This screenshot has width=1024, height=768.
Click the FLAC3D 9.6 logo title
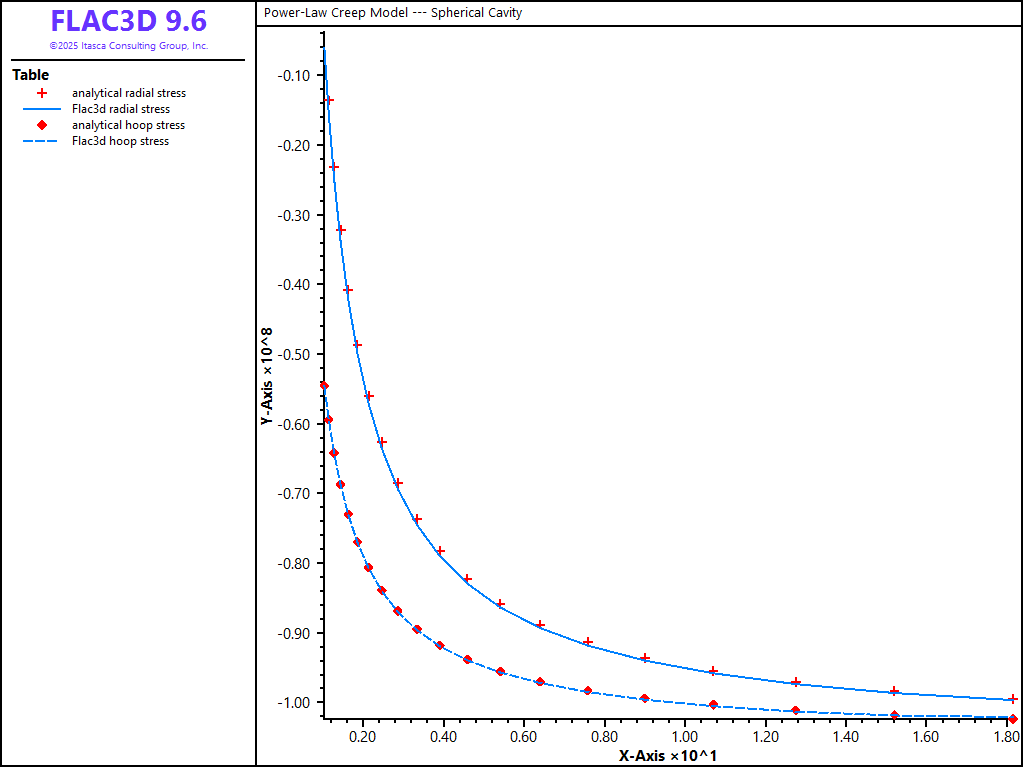(x=128, y=22)
